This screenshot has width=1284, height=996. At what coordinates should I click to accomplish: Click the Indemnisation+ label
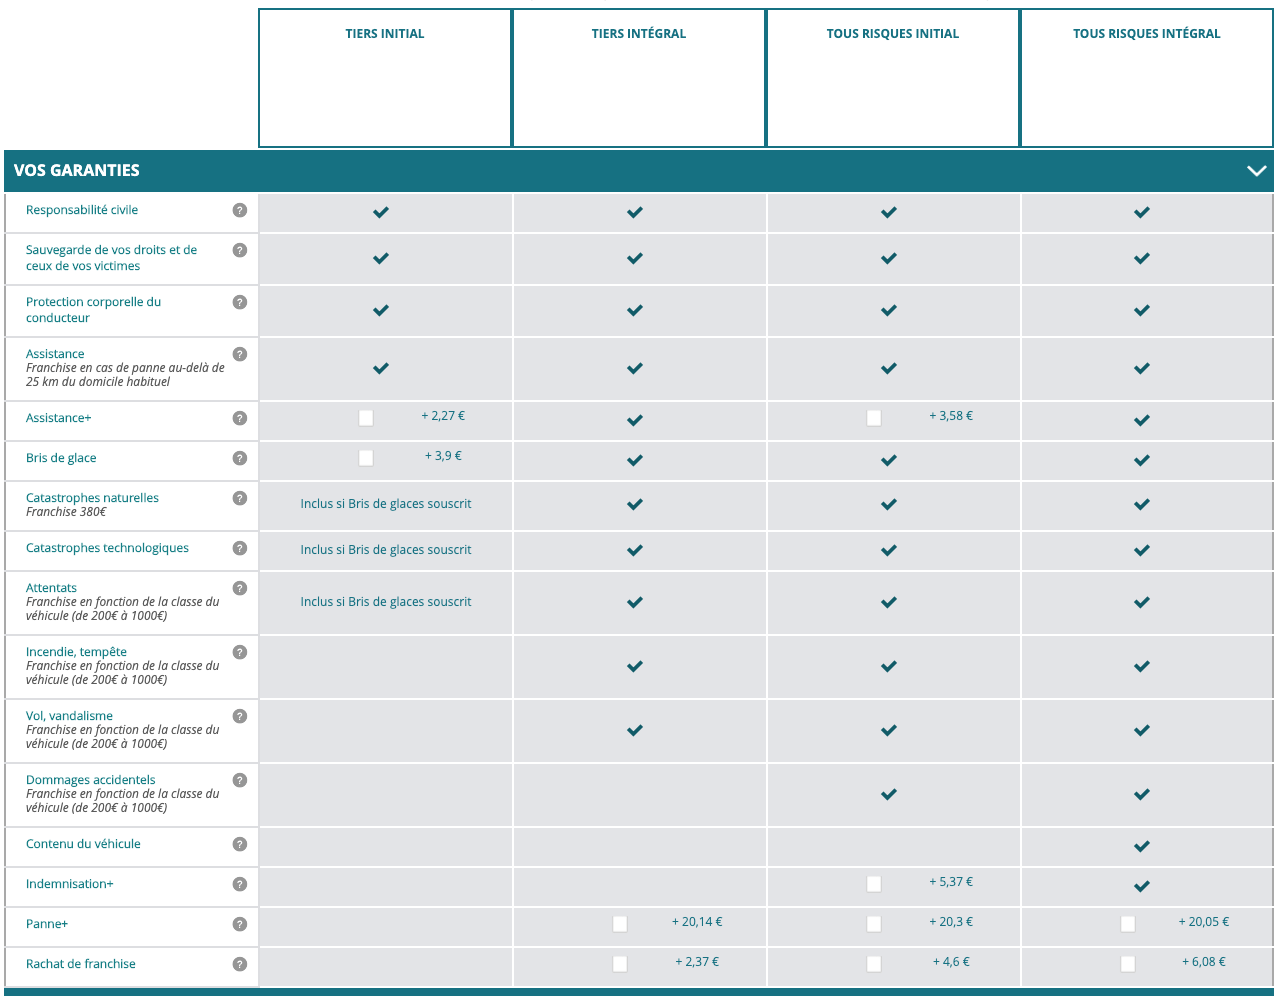point(70,884)
